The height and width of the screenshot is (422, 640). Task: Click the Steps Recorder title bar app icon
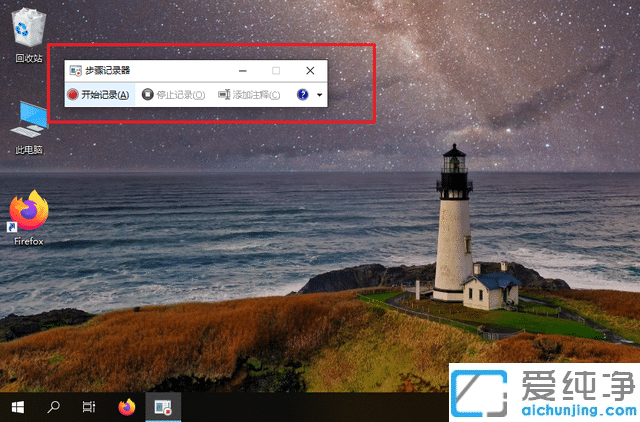(x=75, y=71)
